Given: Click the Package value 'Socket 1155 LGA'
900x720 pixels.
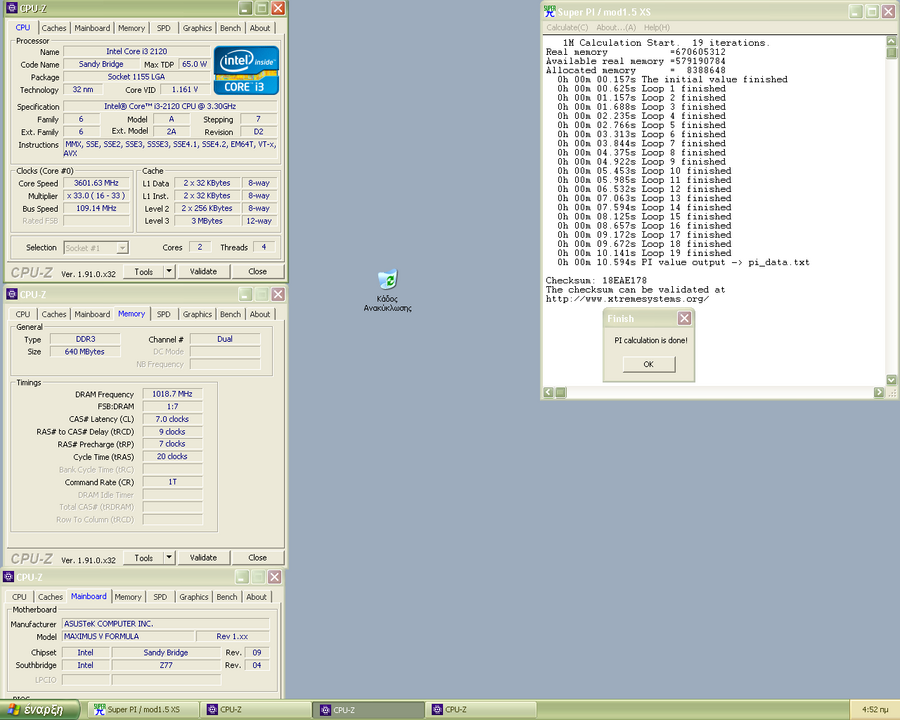Looking at the screenshot, I should click(x=136, y=76).
